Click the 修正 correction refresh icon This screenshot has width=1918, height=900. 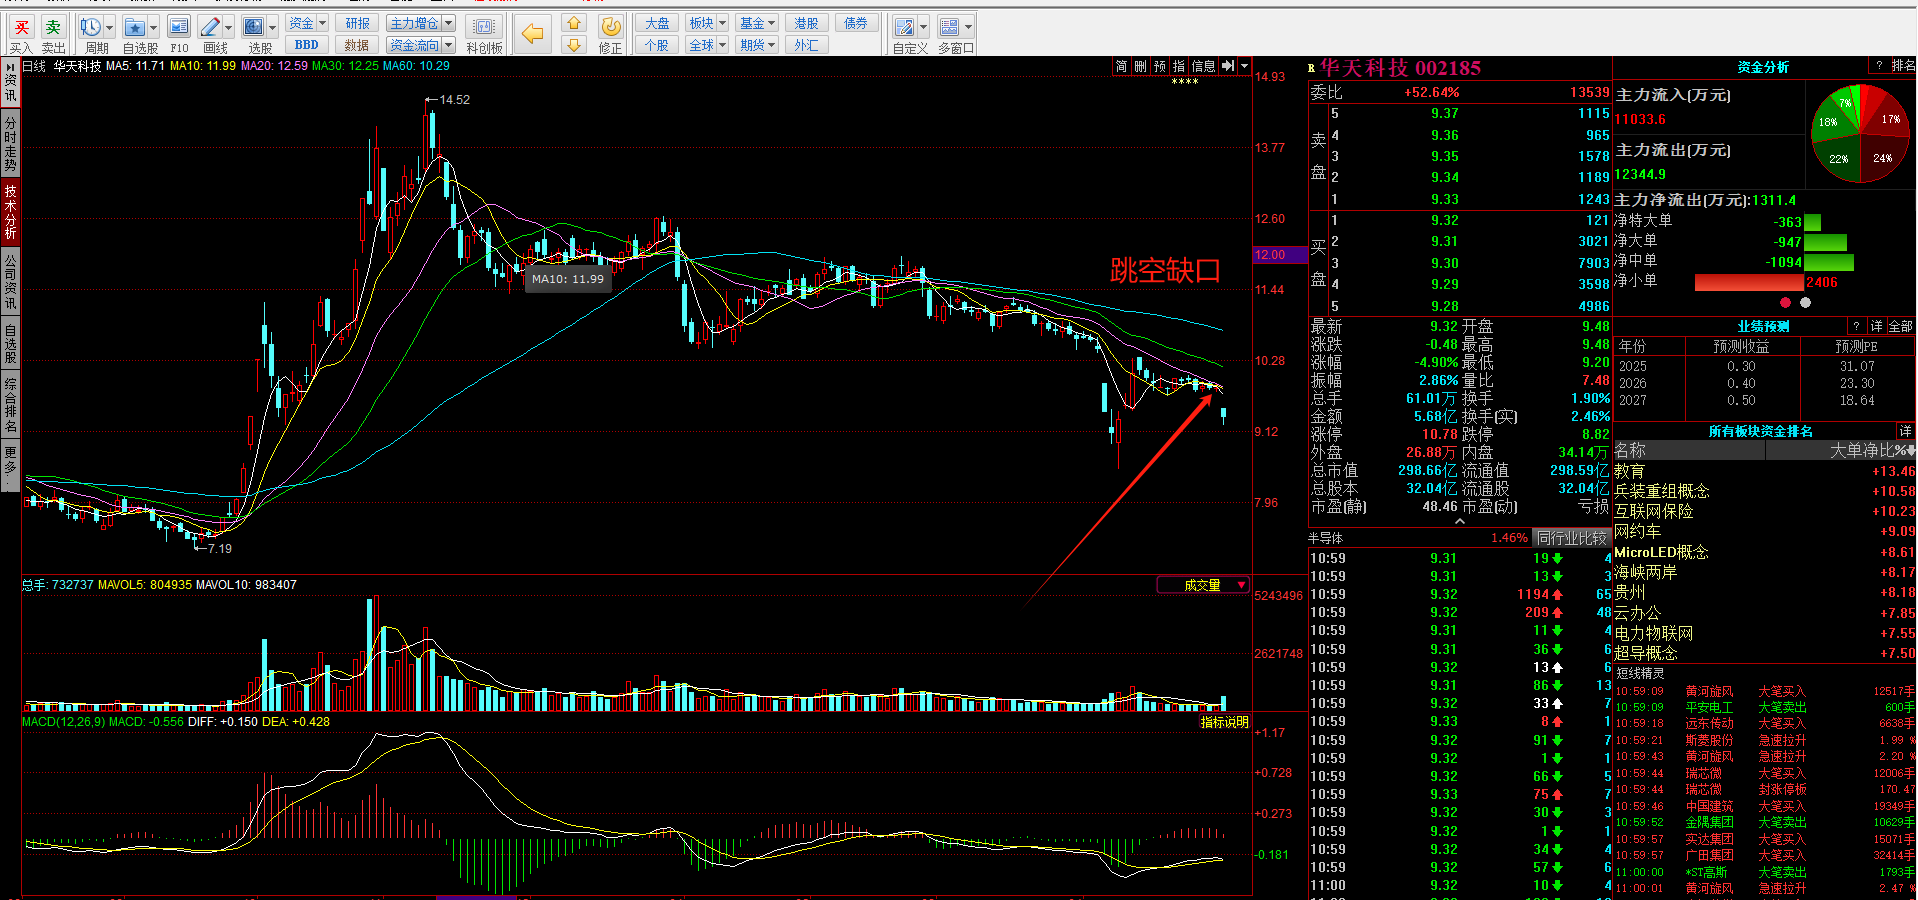(x=611, y=27)
